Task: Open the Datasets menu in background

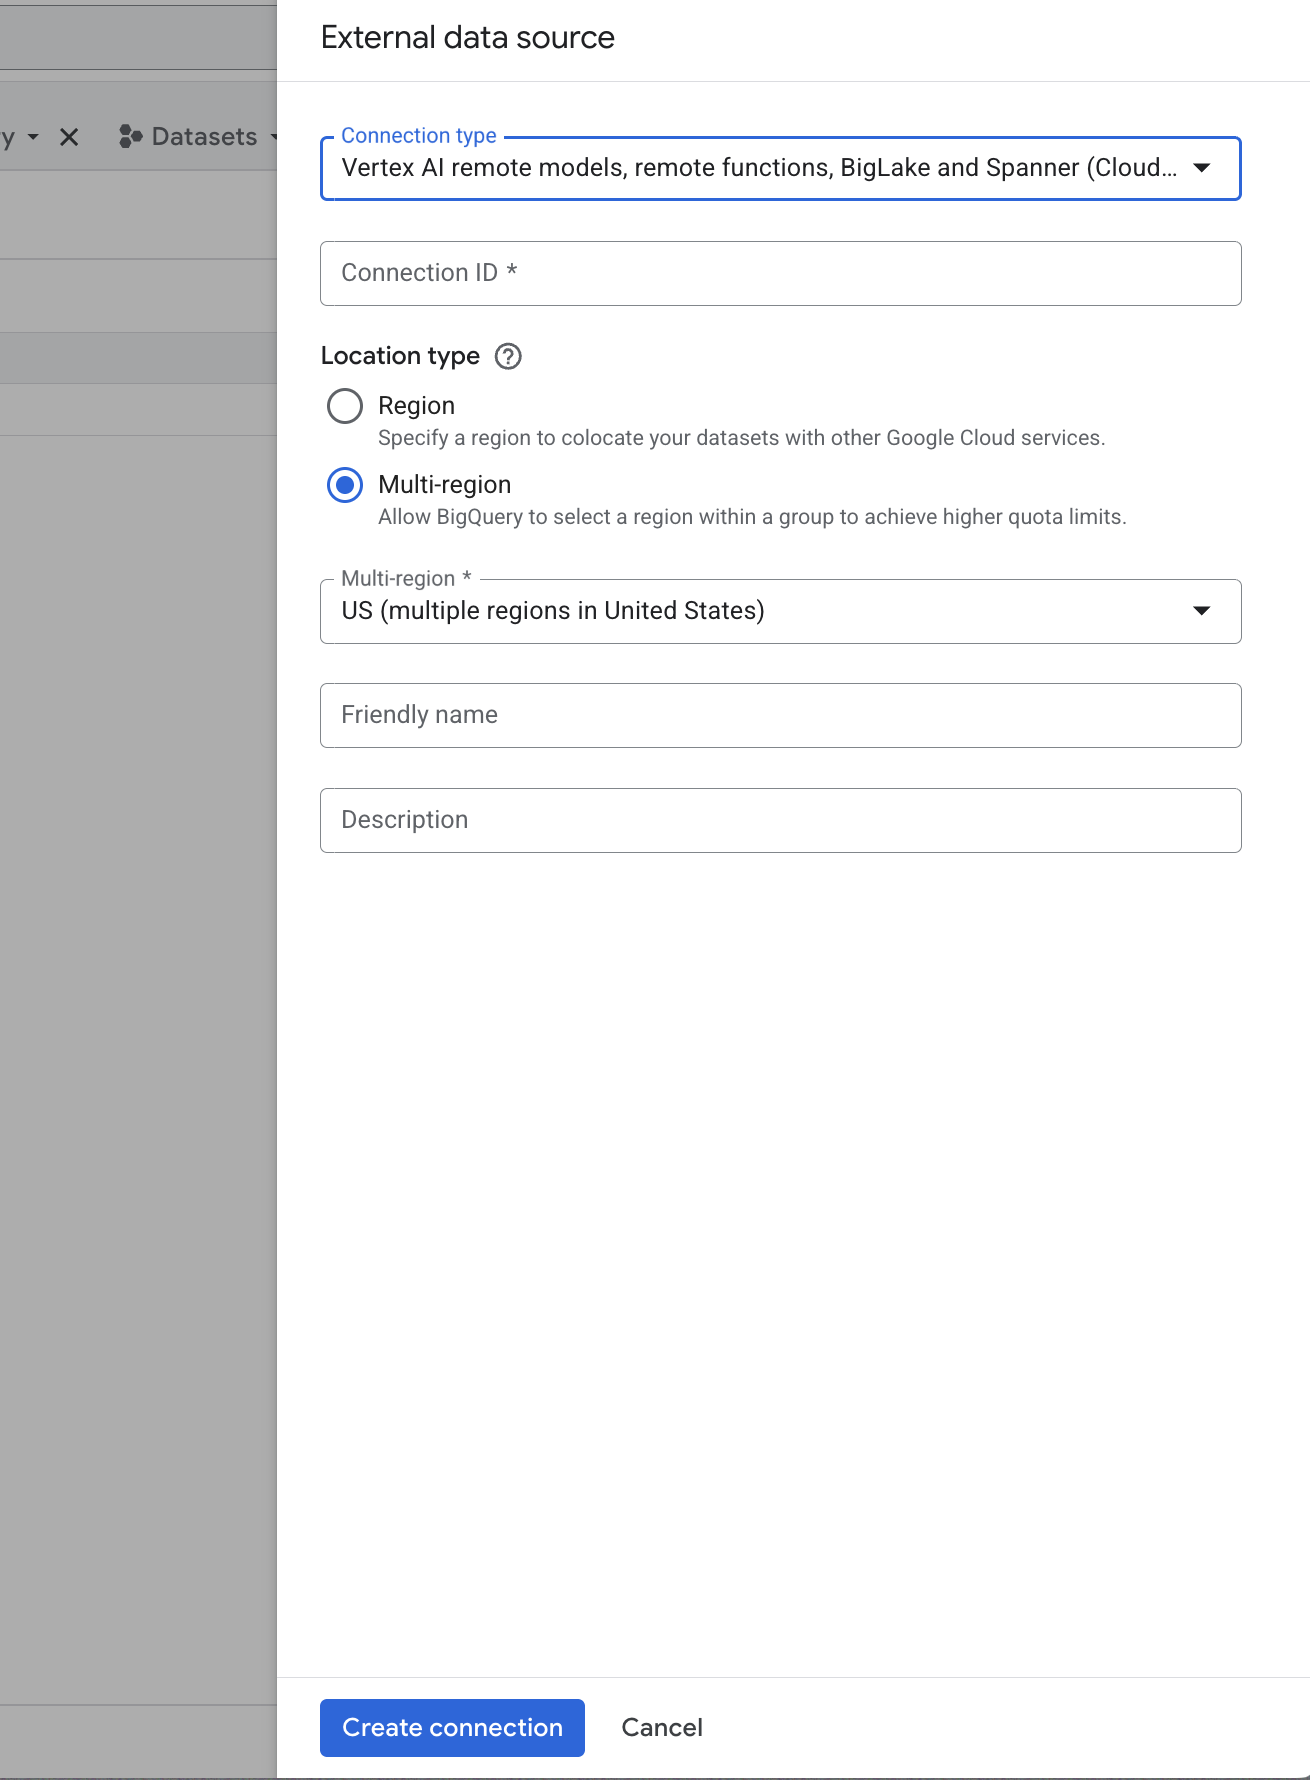Action: pos(198,137)
